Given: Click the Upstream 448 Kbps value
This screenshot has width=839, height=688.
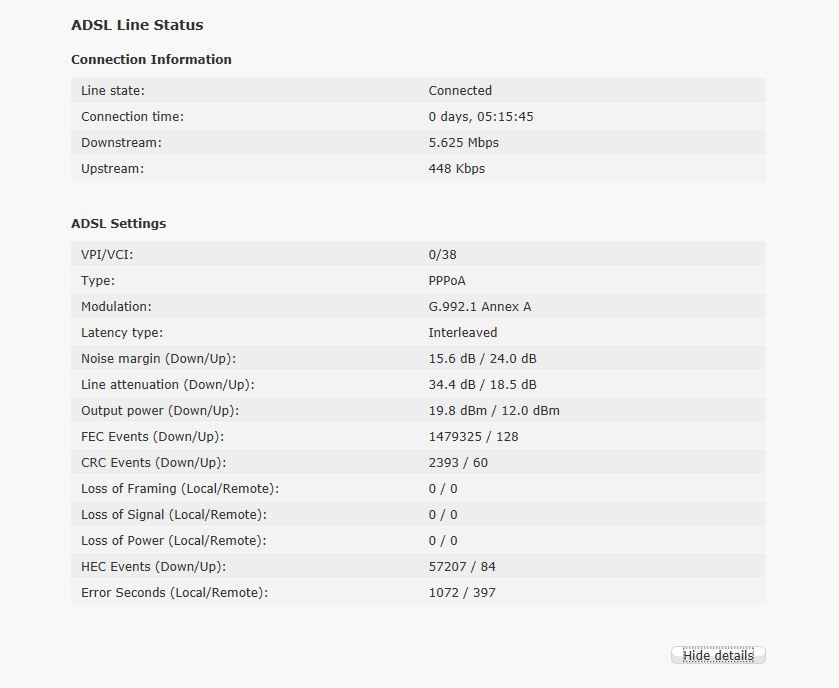Looking at the screenshot, I should point(457,169).
